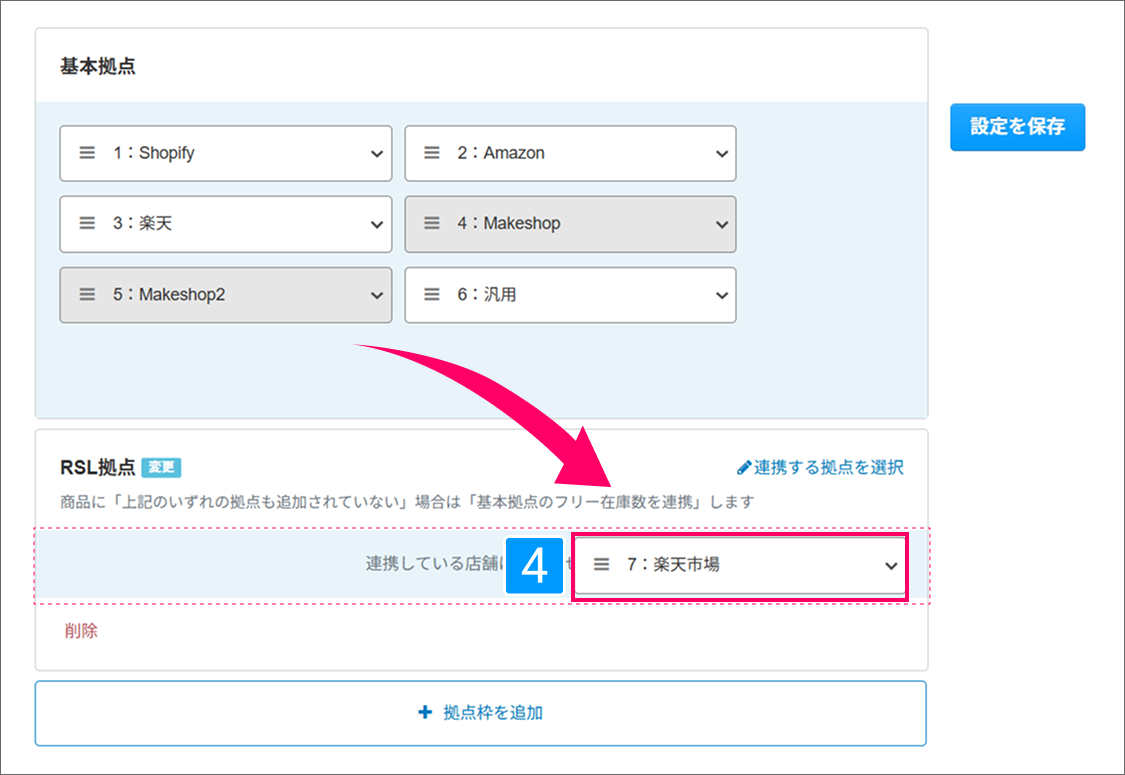The image size is (1125, 775).
Task: Click the drag handle beside 2：Amazon
Action: (432, 153)
